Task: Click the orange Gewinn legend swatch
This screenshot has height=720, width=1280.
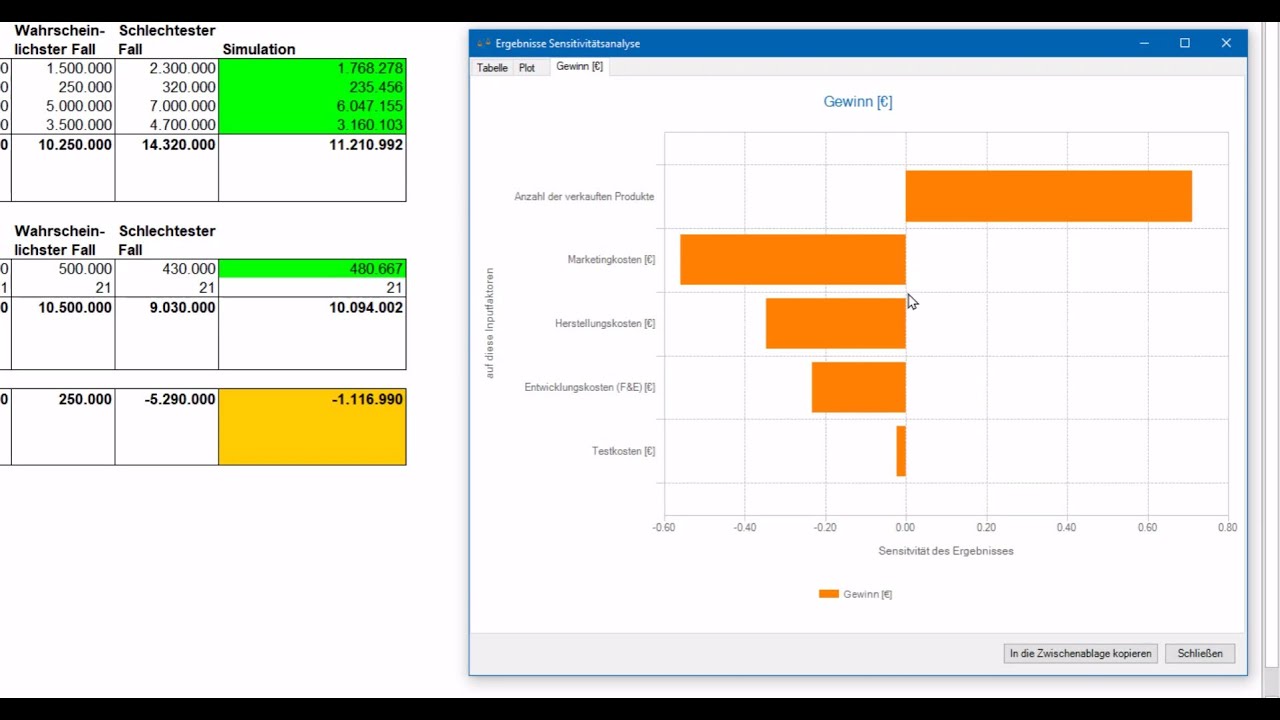Action: (828, 594)
